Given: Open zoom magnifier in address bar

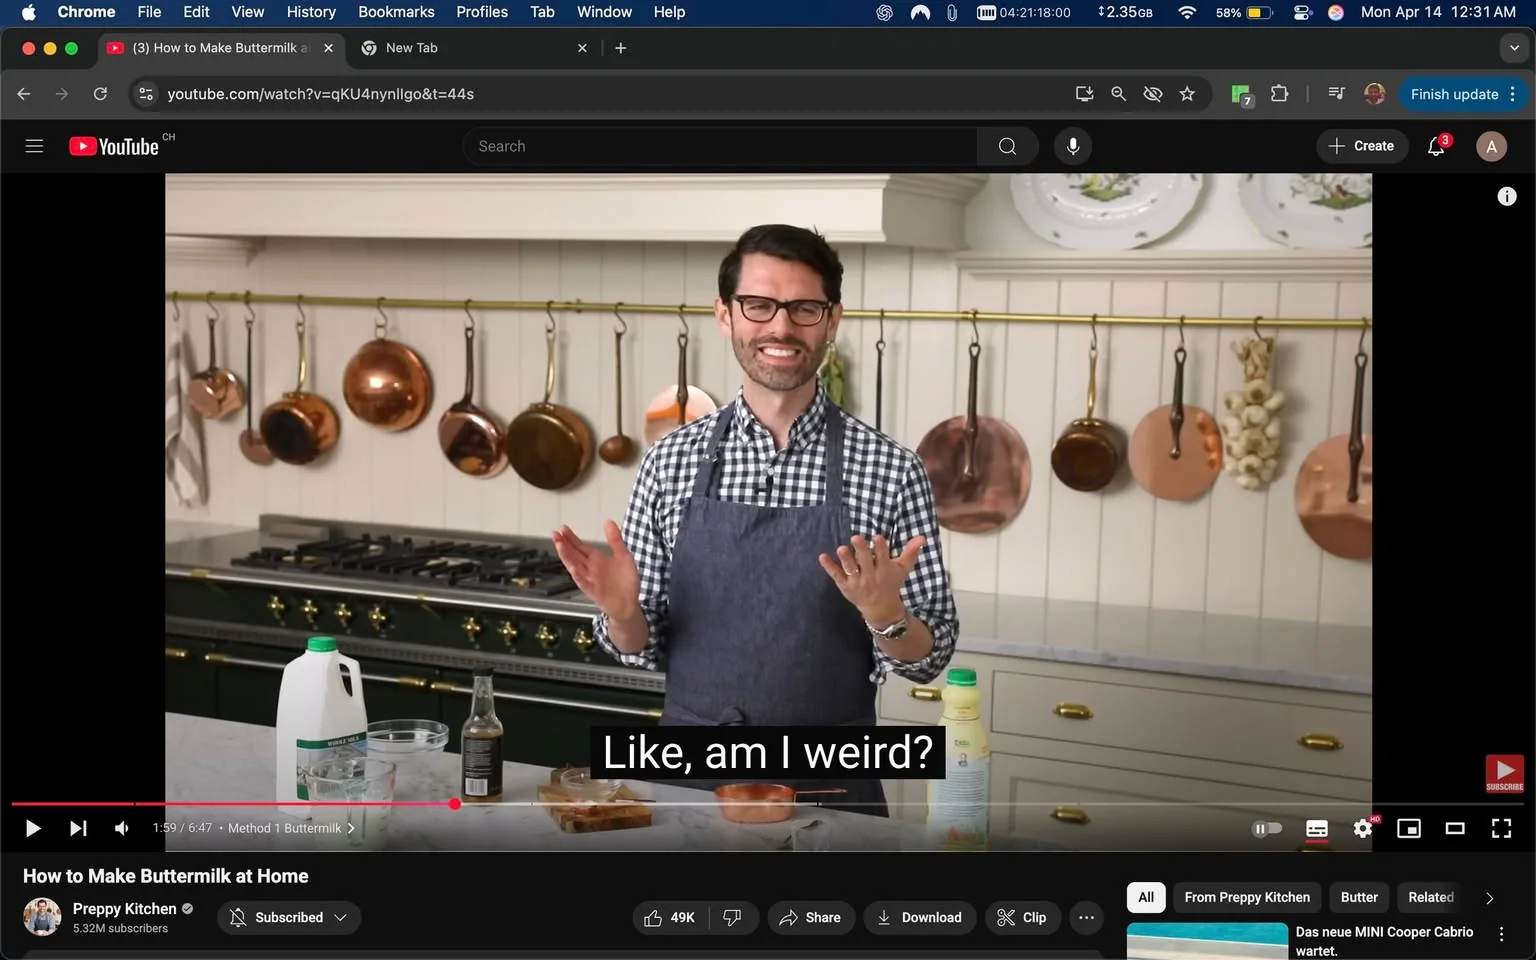Looking at the screenshot, I should pos(1118,94).
